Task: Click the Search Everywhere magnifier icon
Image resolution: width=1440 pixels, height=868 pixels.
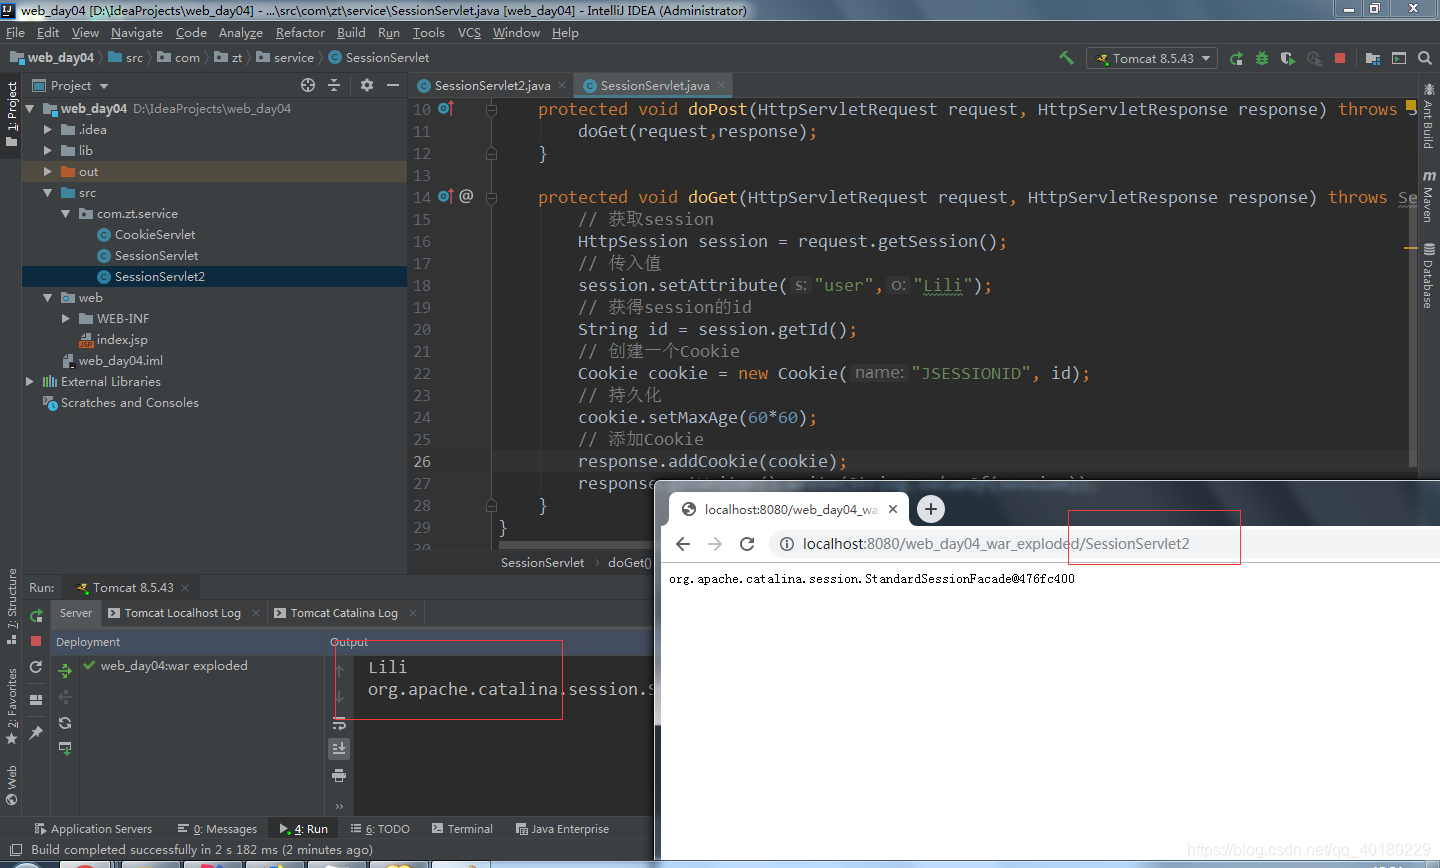Action: click(x=1424, y=58)
